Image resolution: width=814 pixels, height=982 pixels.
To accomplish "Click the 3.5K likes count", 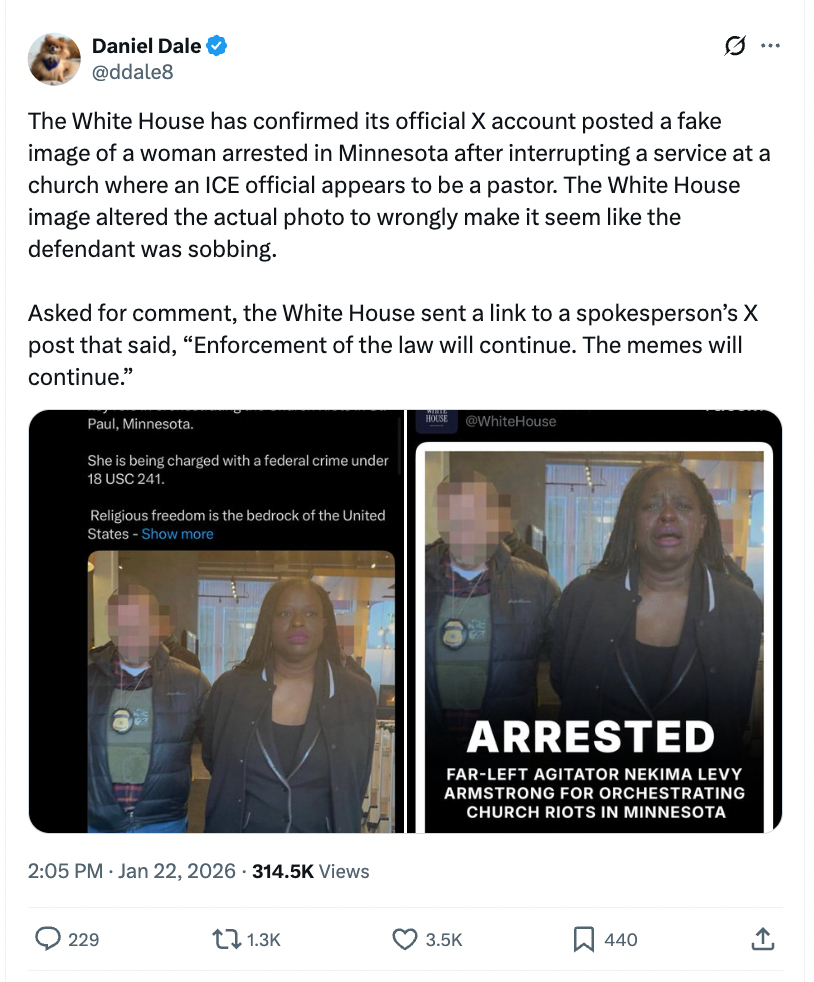I will click(444, 939).
